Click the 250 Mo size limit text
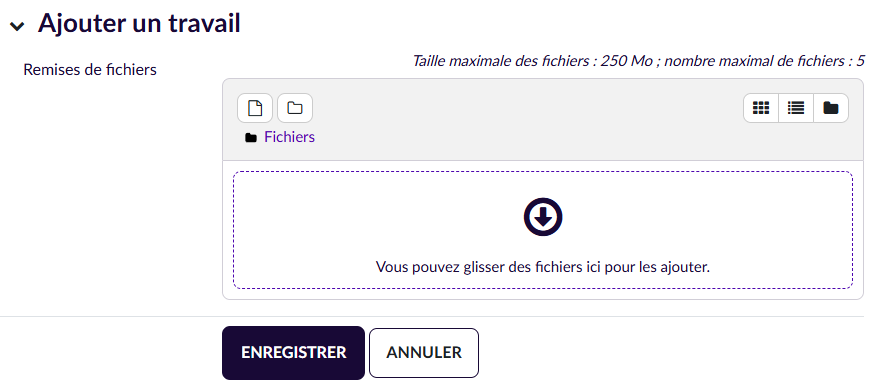Viewport: 887px width, 388px height. [x=627, y=61]
